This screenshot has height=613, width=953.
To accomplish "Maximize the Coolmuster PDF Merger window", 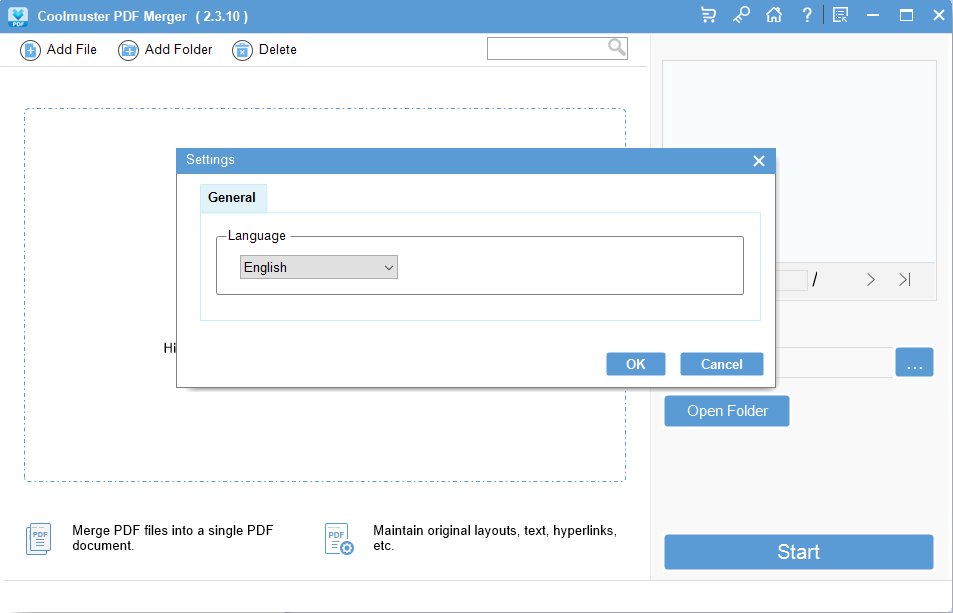I will 906,15.
